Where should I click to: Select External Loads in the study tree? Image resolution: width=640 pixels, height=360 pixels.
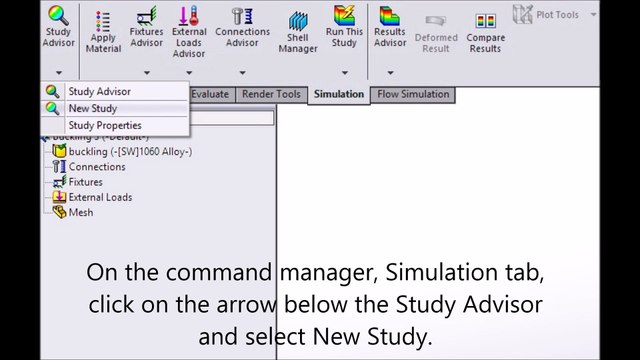click(x=100, y=197)
